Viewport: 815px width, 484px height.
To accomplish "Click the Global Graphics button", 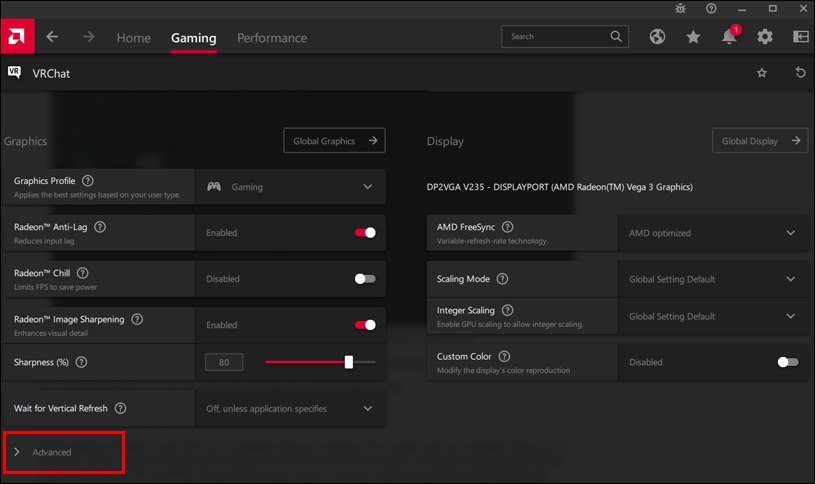I will [x=334, y=141].
